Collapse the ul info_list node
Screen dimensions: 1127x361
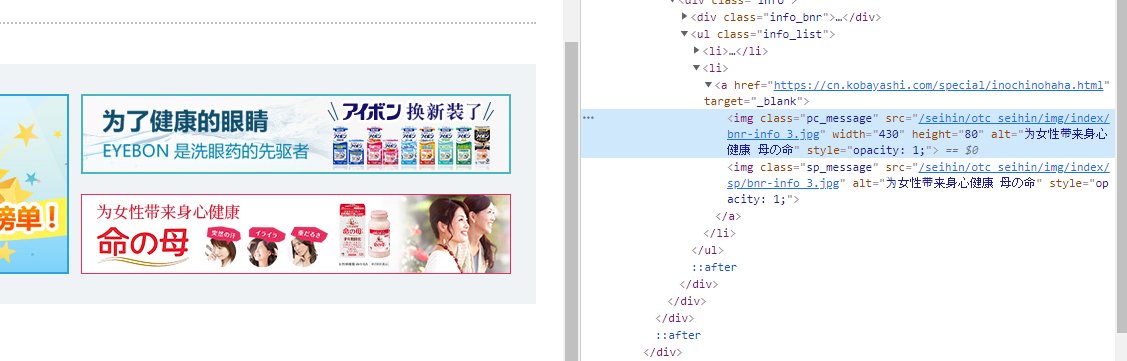pyautogui.click(x=685, y=34)
